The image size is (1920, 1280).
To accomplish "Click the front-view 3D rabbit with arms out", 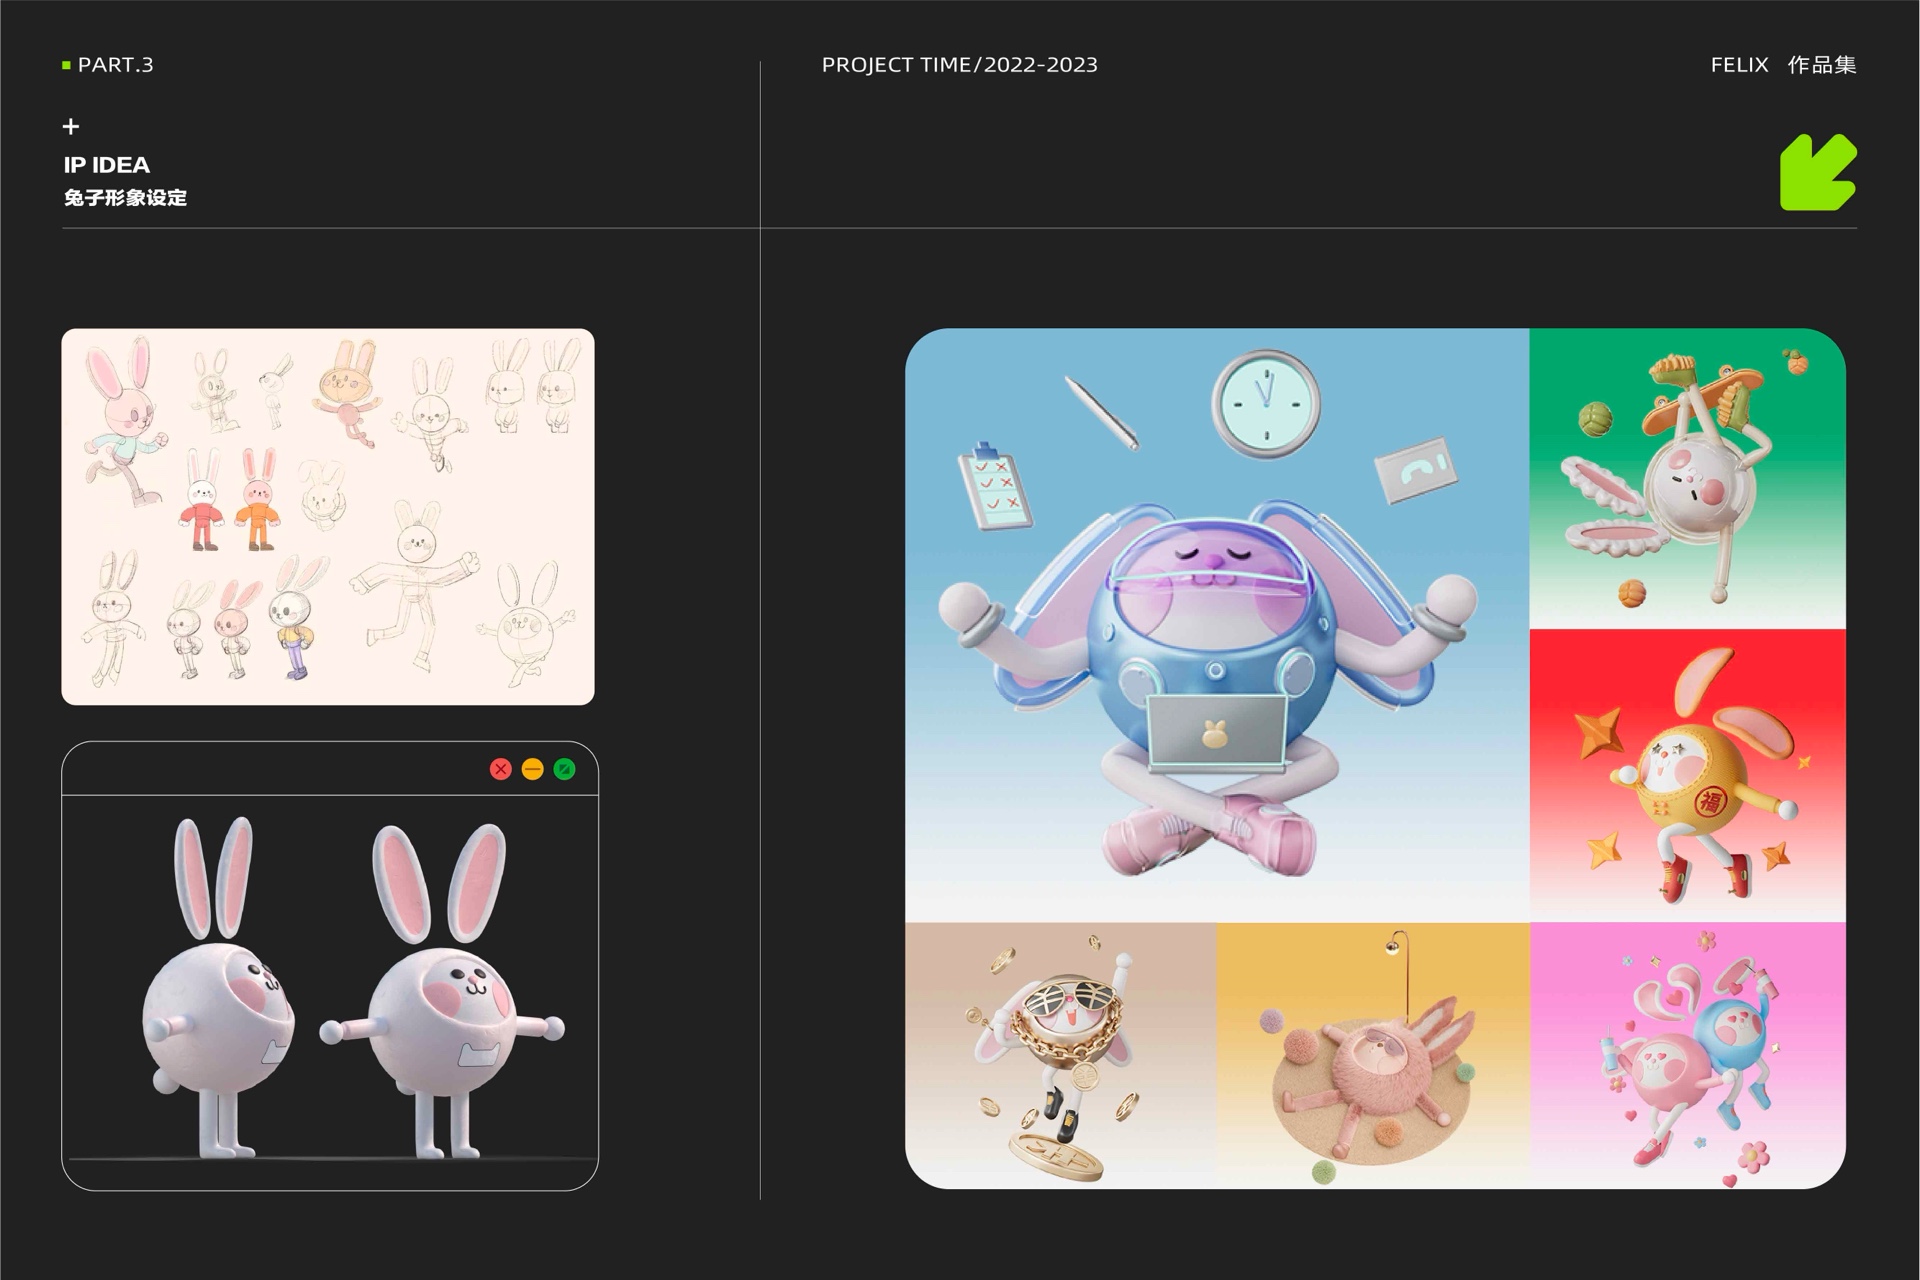I will click(x=443, y=990).
